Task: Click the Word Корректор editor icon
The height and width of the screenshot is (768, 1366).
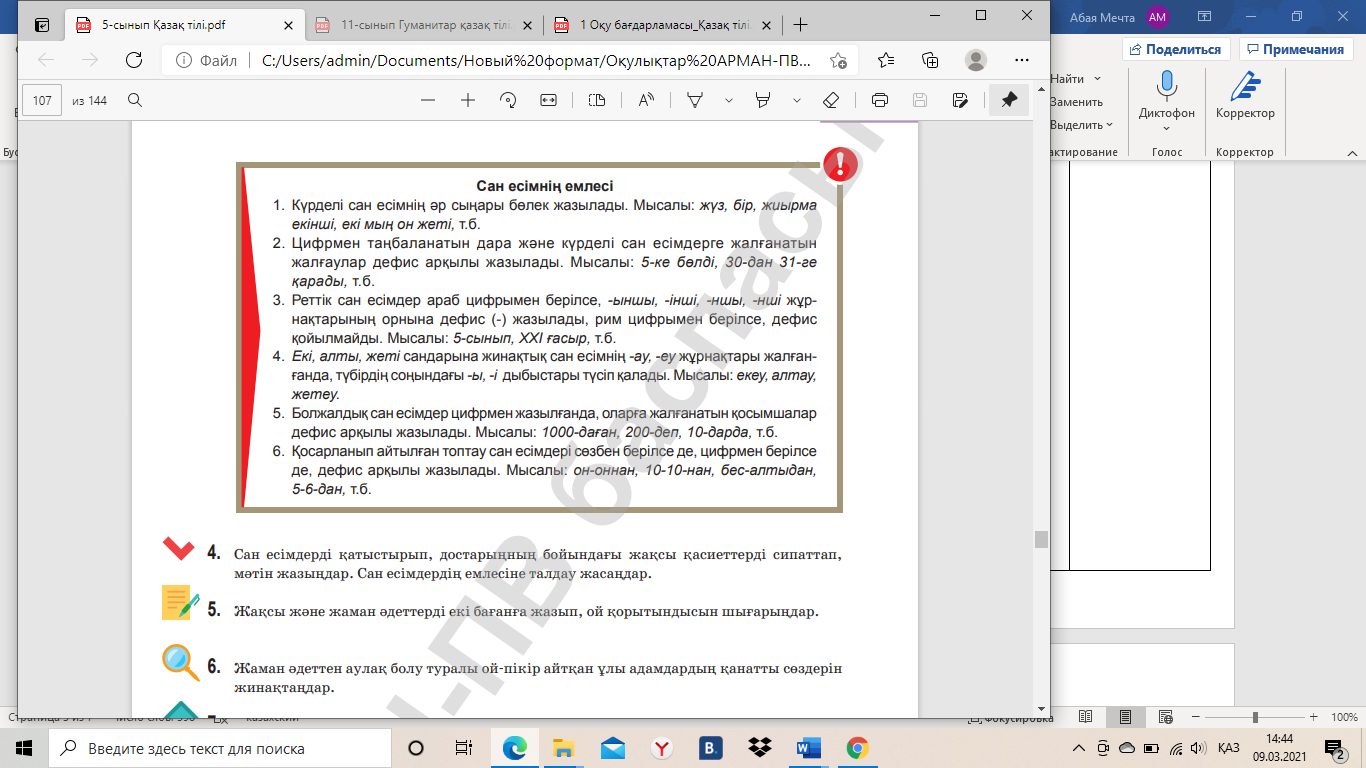Action: [1245, 95]
